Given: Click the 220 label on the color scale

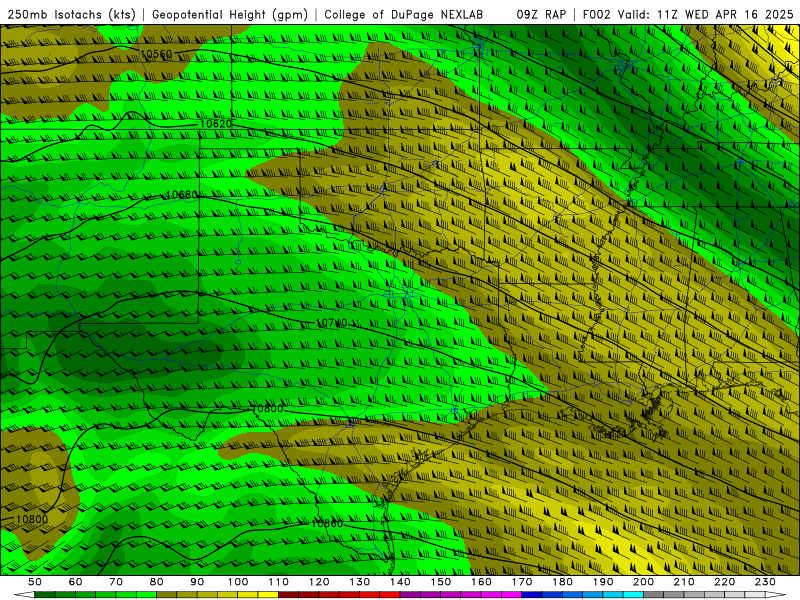Looking at the screenshot, I should [724, 582].
